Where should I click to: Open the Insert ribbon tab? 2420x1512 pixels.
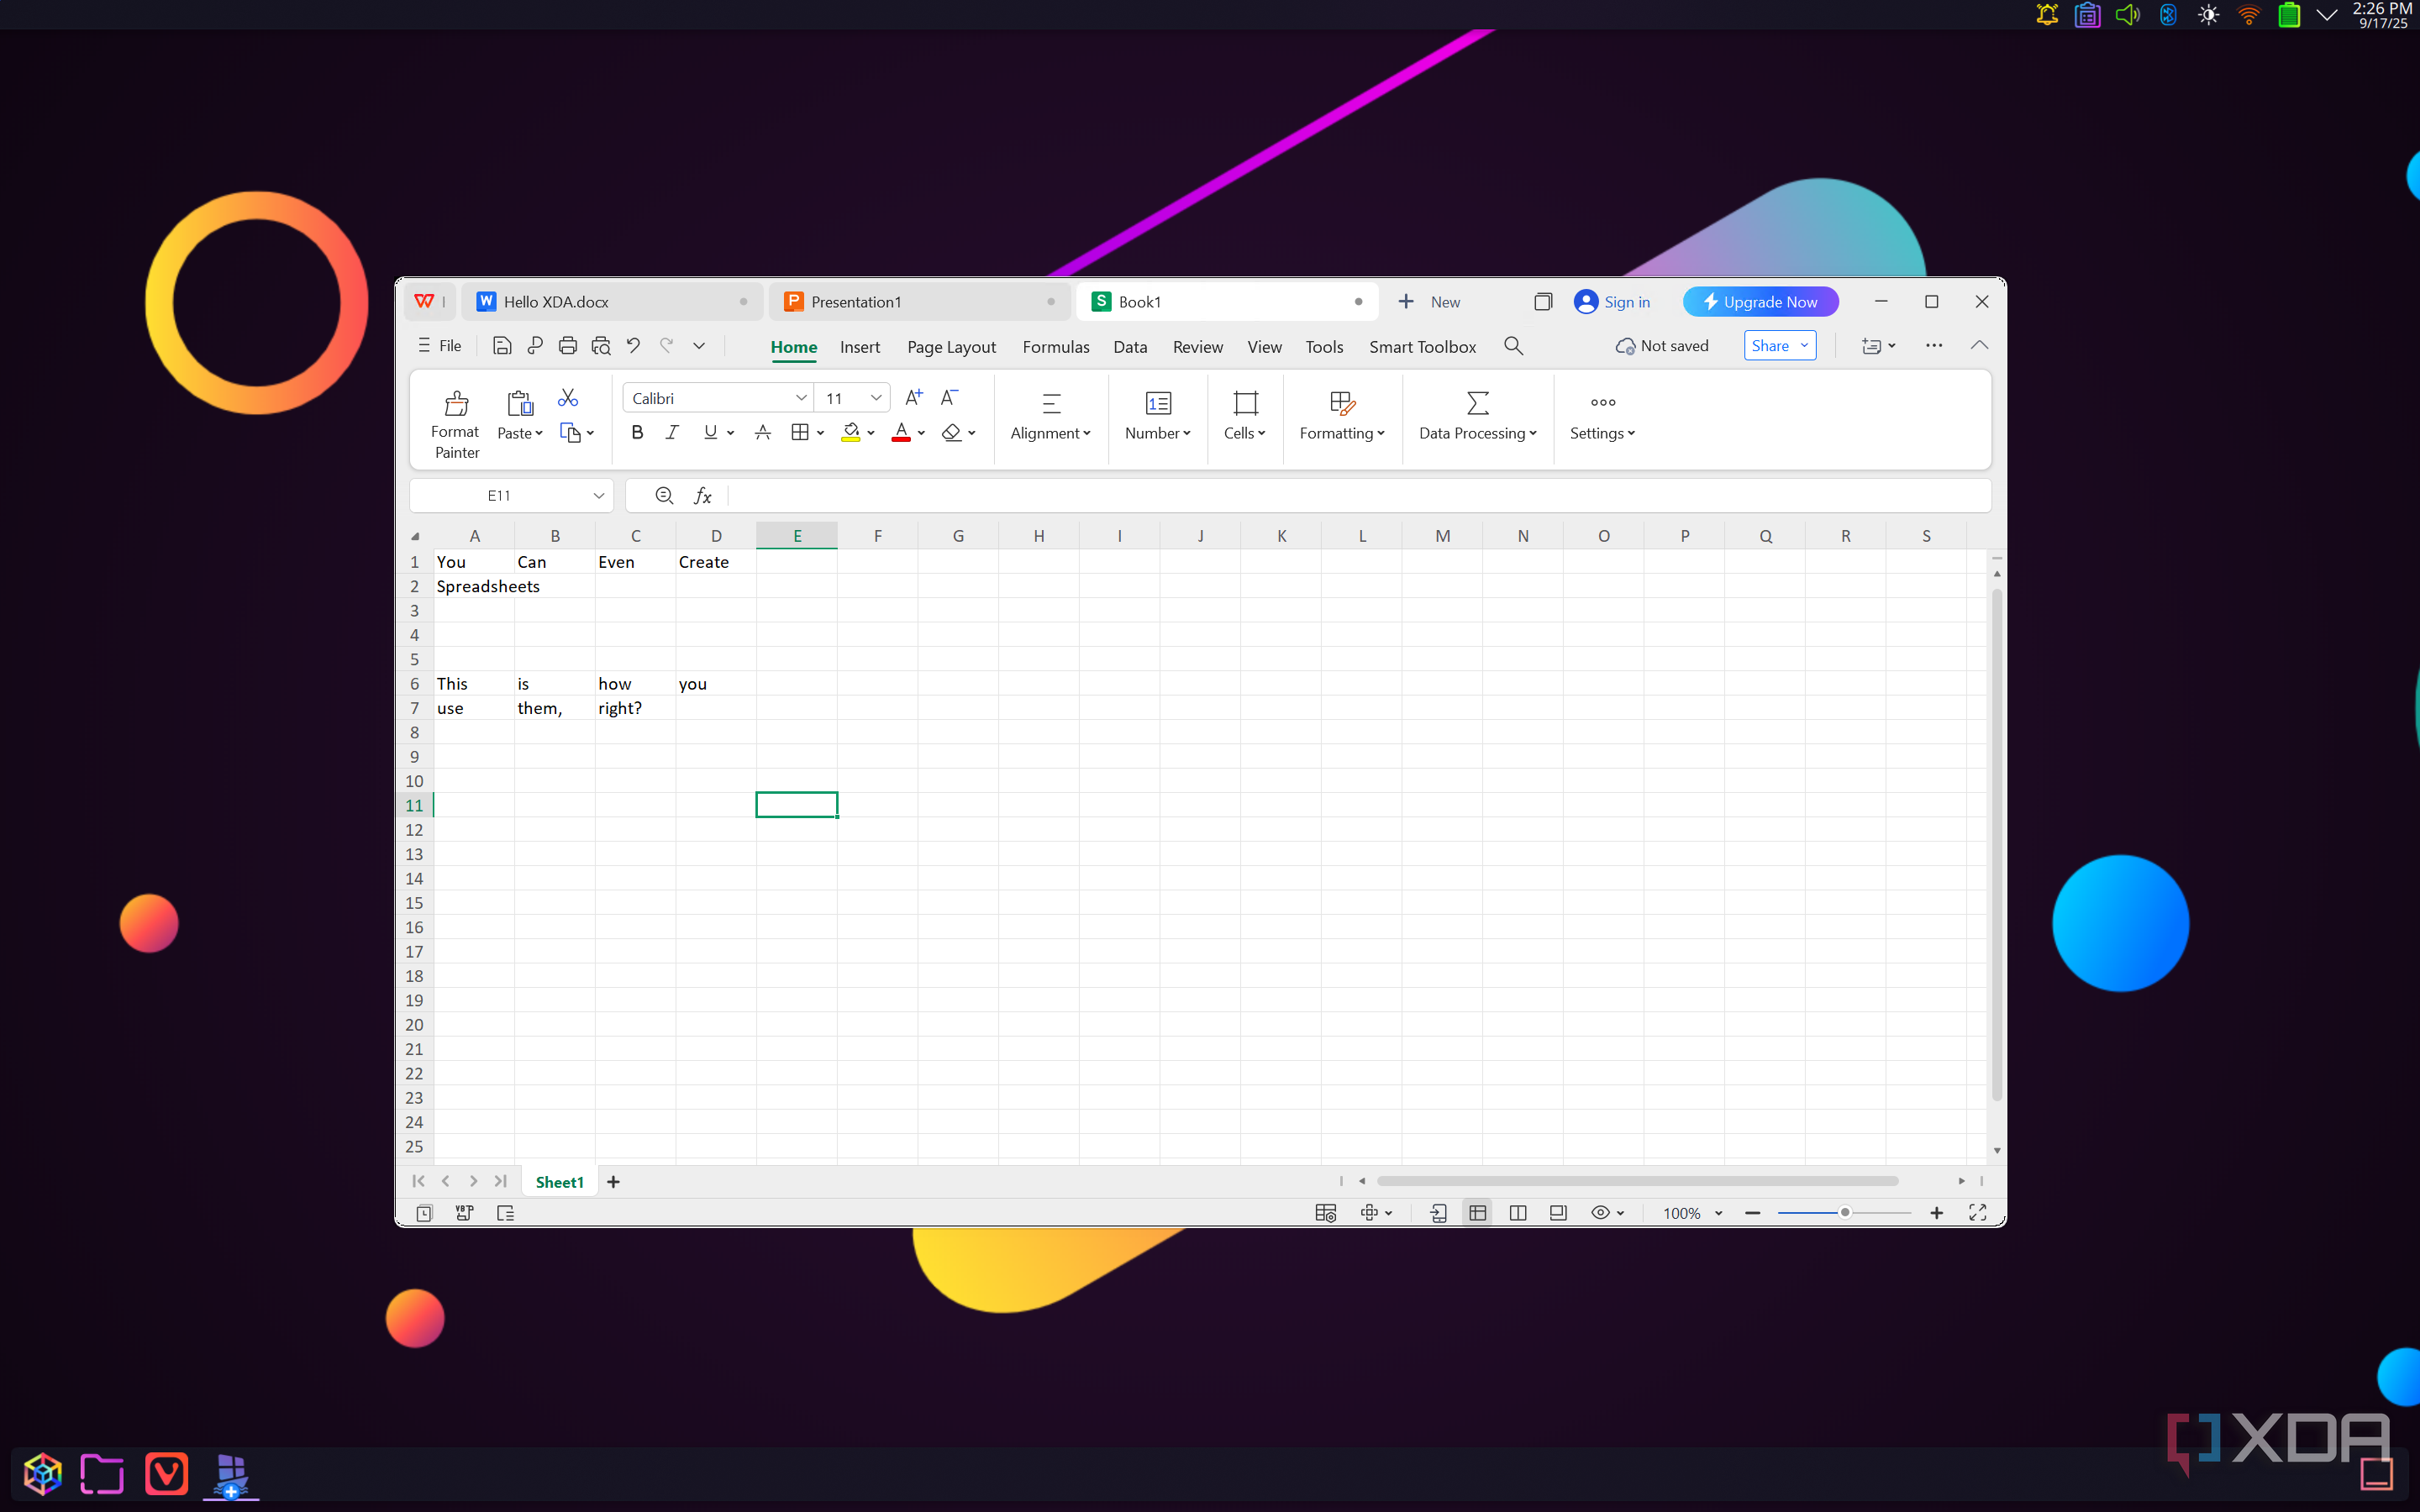coord(860,347)
